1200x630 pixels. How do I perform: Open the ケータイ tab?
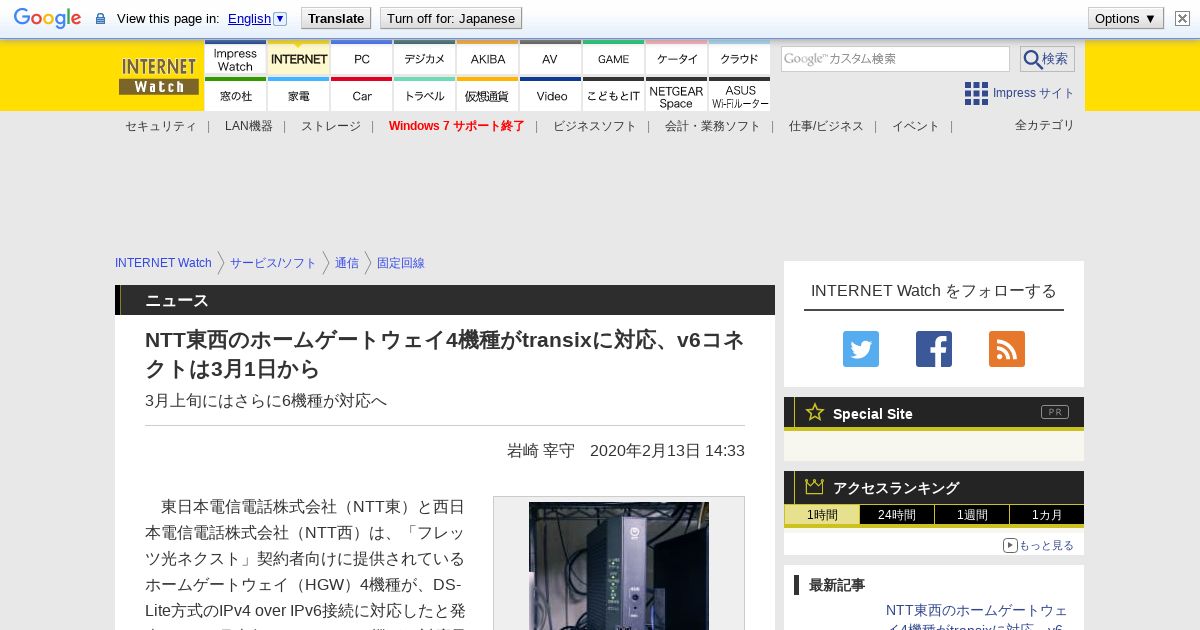click(x=676, y=59)
